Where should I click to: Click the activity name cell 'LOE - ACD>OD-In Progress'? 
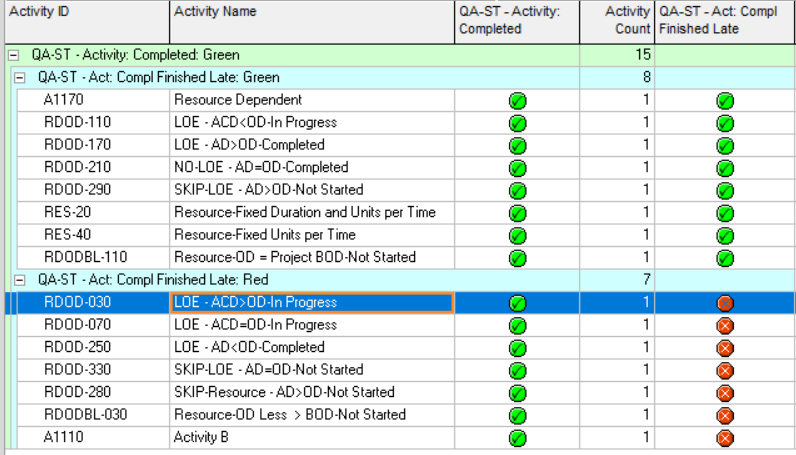(311, 302)
